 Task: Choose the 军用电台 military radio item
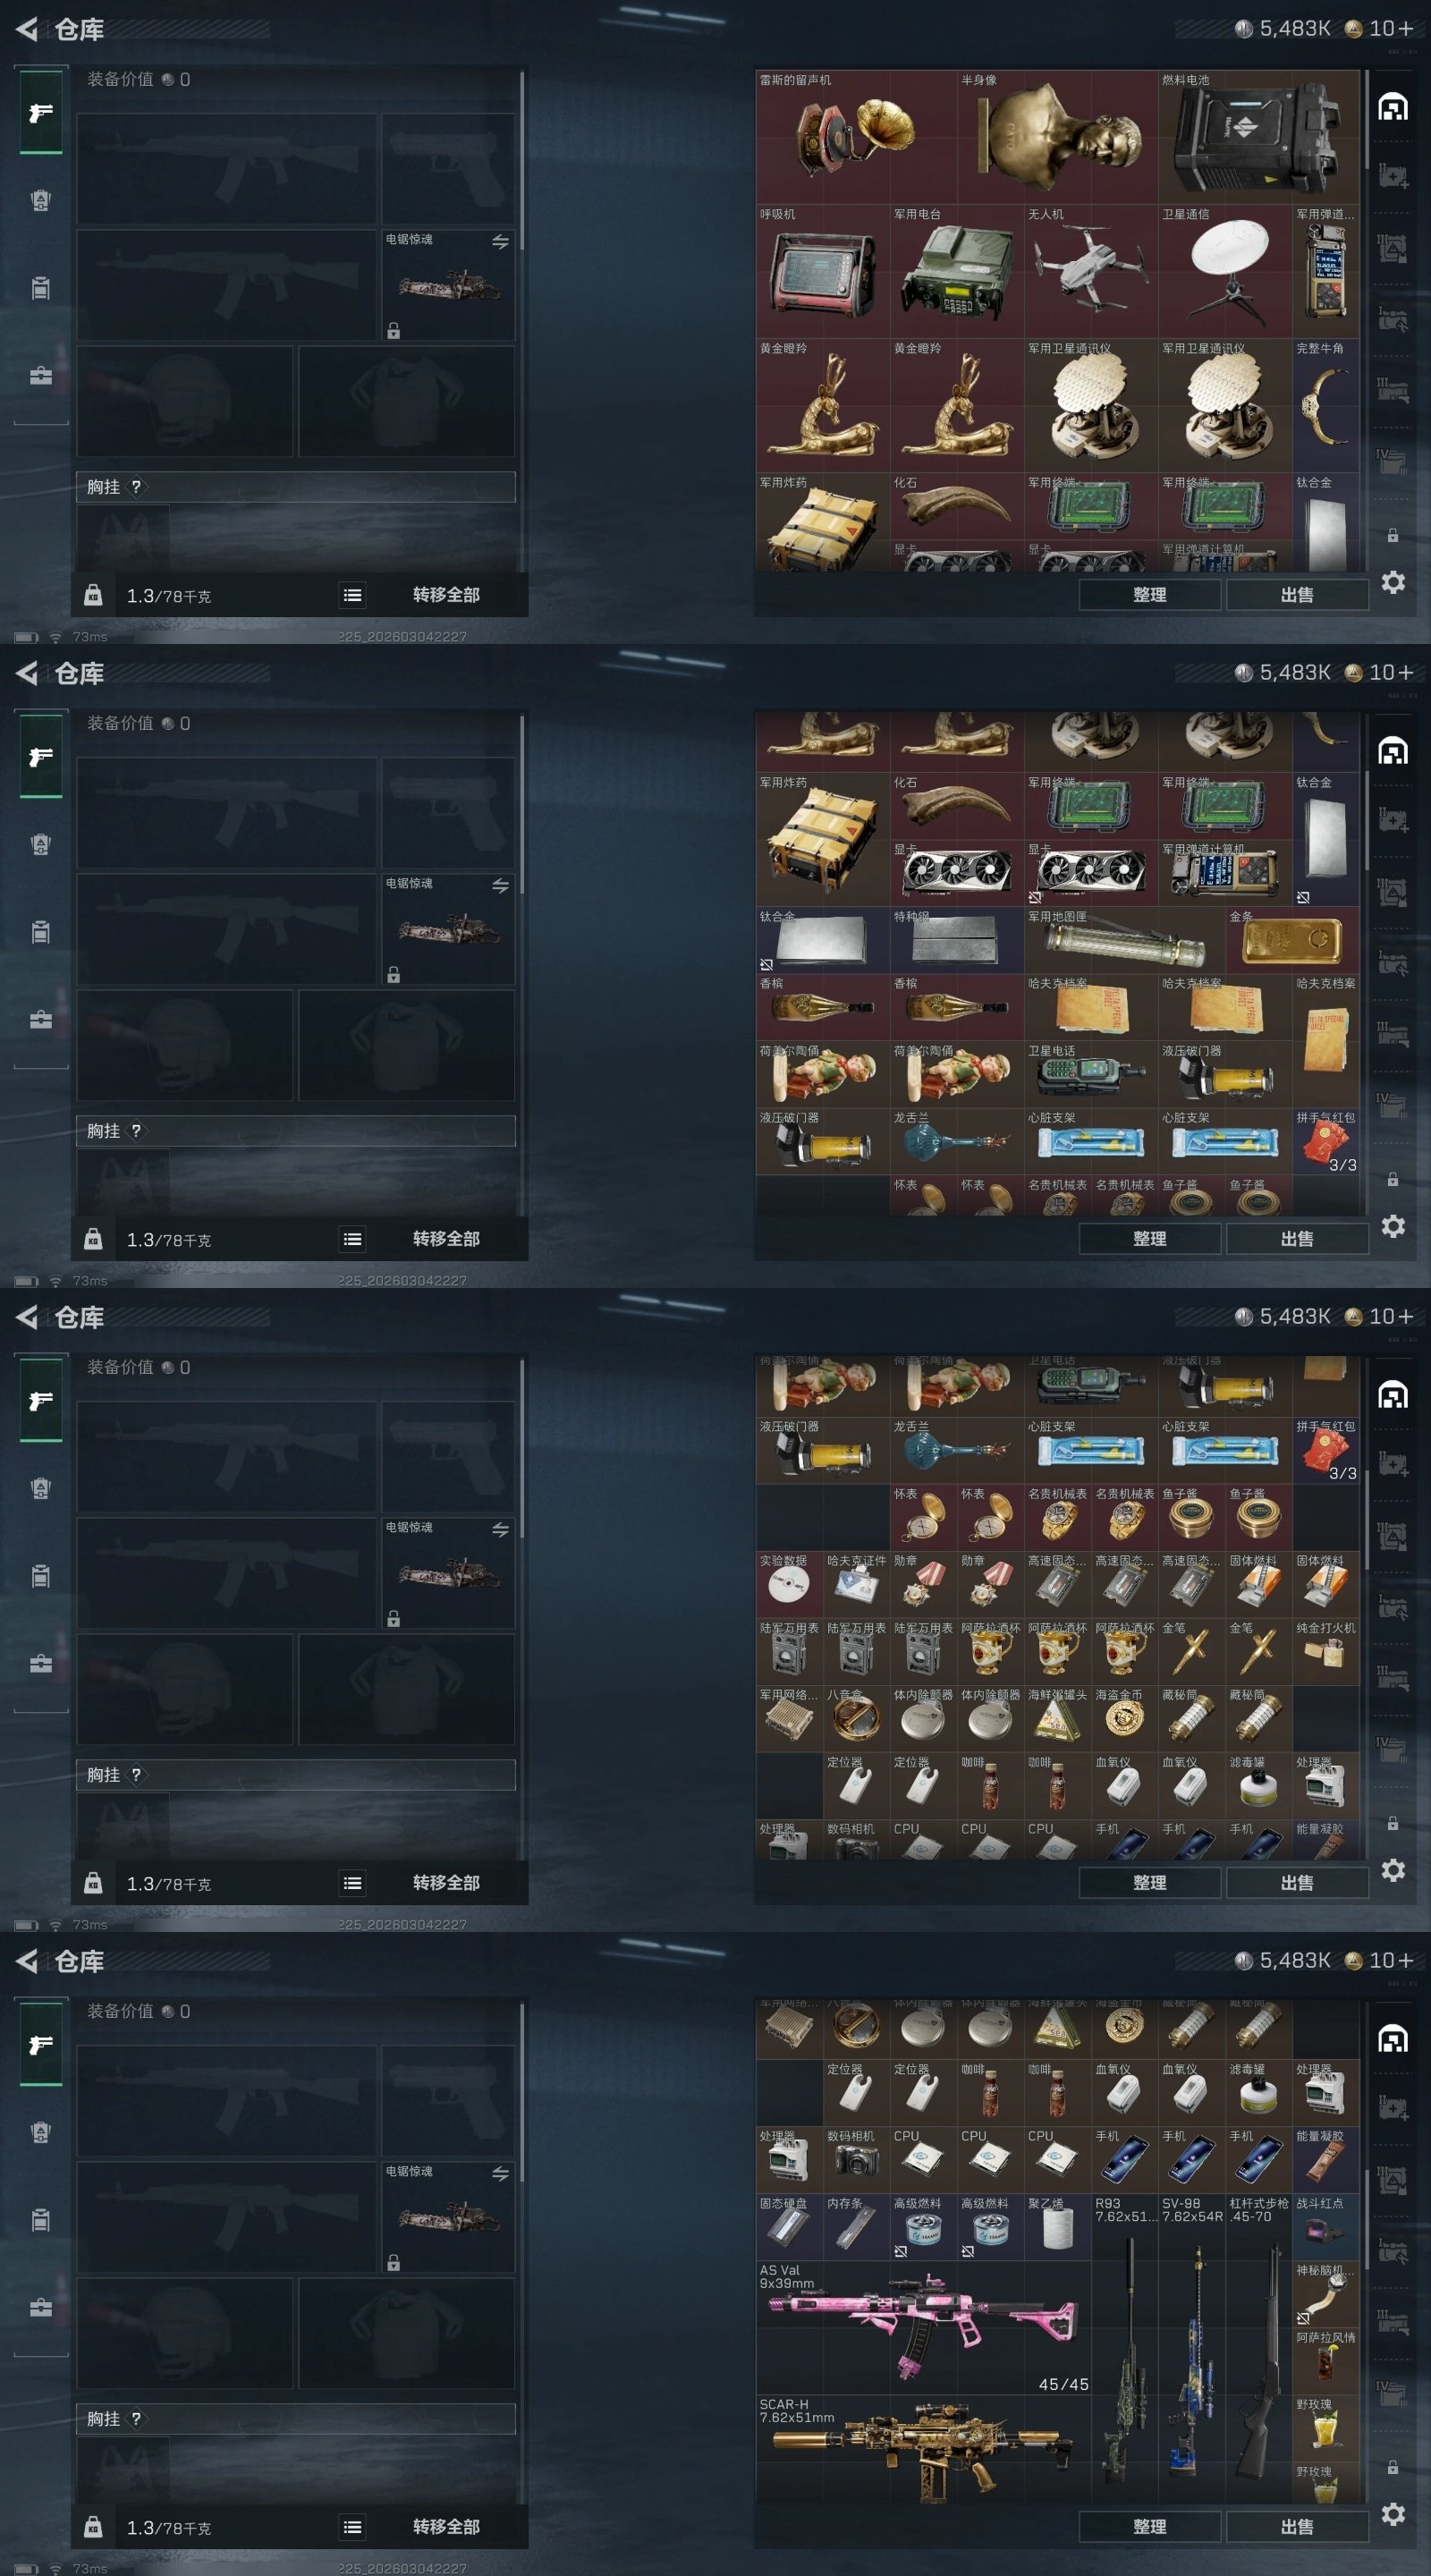pos(957,272)
